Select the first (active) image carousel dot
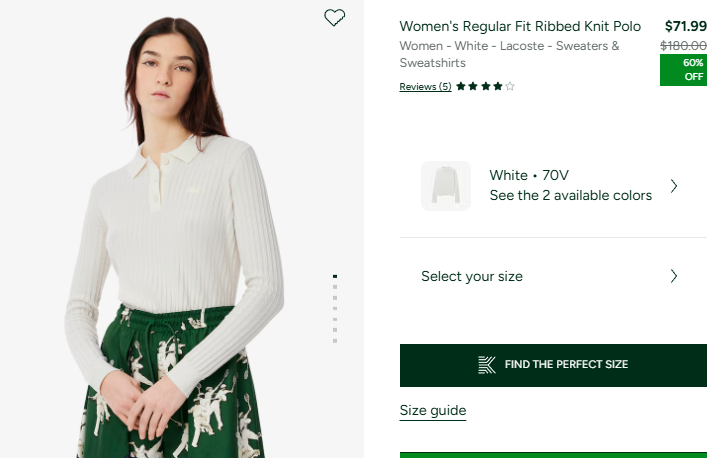This screenshot has height=458, width=714. [x=335, y=276]
